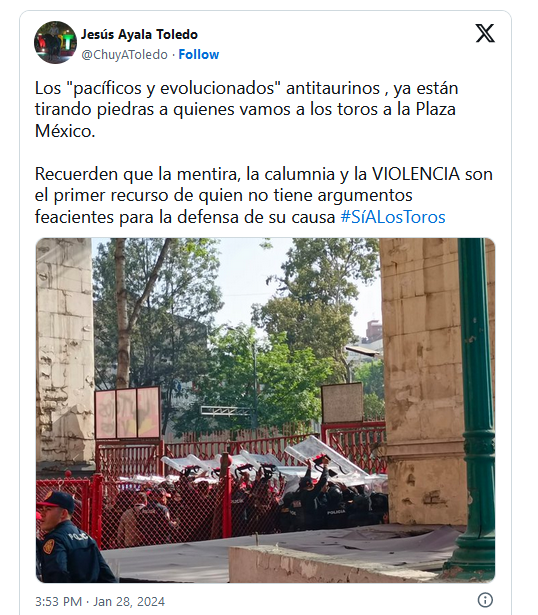Click the police officer wearing a cap in the photo

tap(67, 537)
